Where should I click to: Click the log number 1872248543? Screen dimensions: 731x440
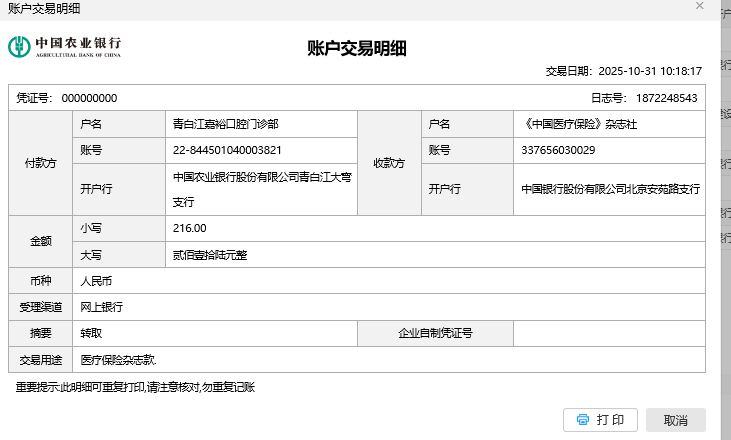[x=666, y=98]
